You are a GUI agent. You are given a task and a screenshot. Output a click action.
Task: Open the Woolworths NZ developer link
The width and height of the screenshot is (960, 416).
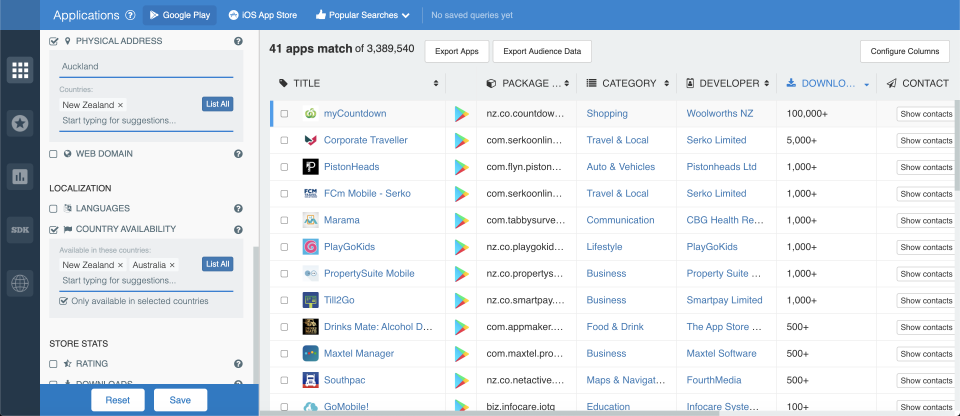click(720, 113)
